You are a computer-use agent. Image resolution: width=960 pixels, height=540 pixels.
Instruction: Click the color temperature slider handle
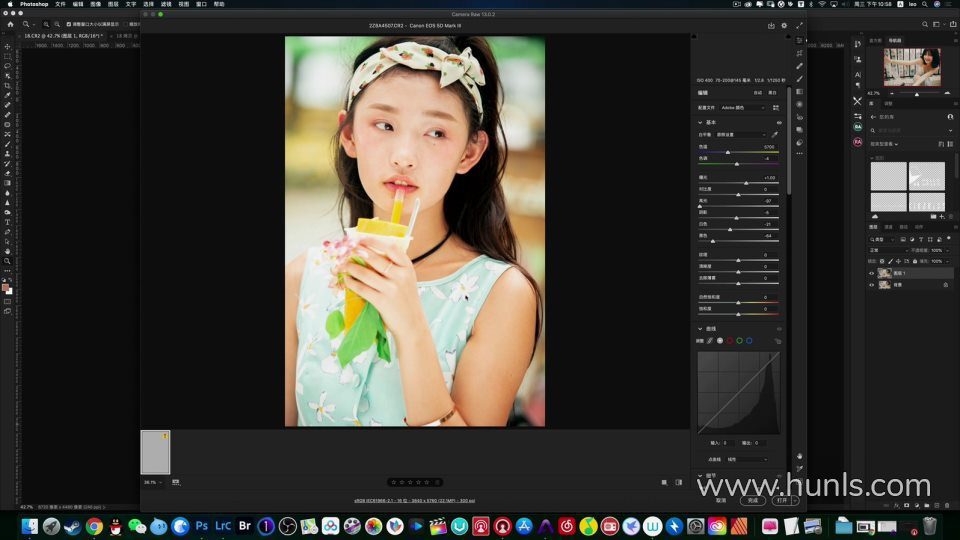(x=728, y=152)
